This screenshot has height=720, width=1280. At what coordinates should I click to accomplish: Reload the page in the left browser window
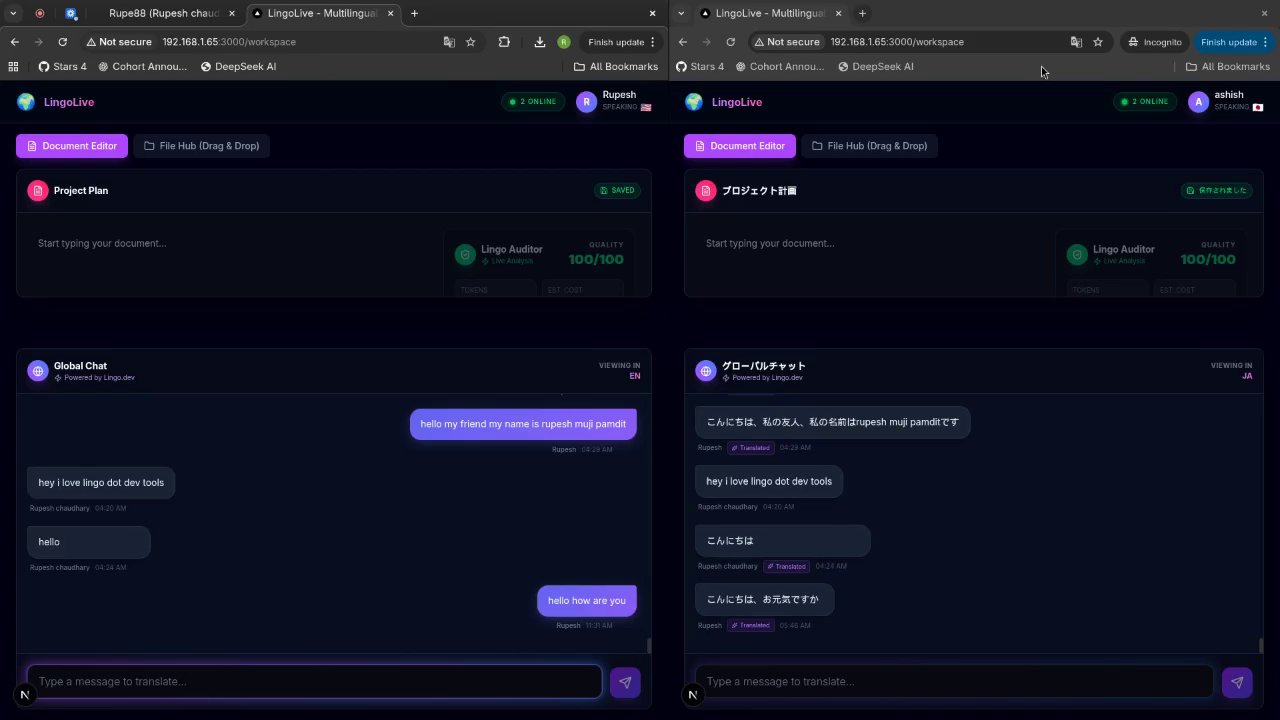pyautogui.click(x=63, y=42)
